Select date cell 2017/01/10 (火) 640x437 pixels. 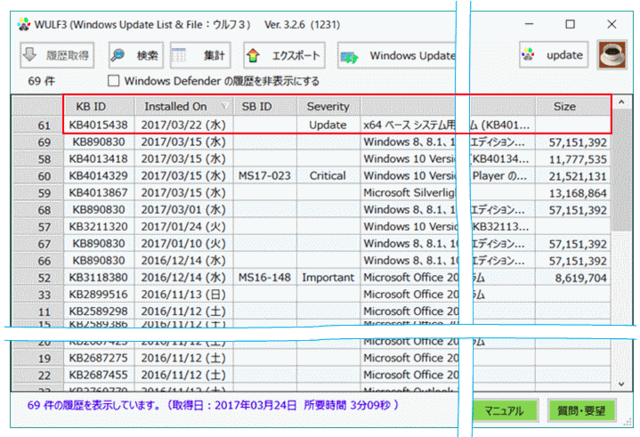pos(184,244)
